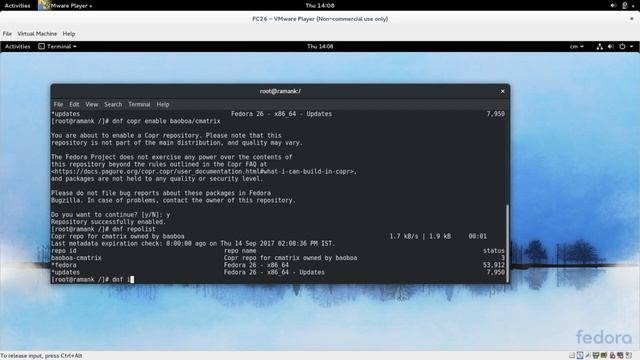
Task: Click 'The Fedora Project does not exercise' line
Action: click(x=172, y=157)
